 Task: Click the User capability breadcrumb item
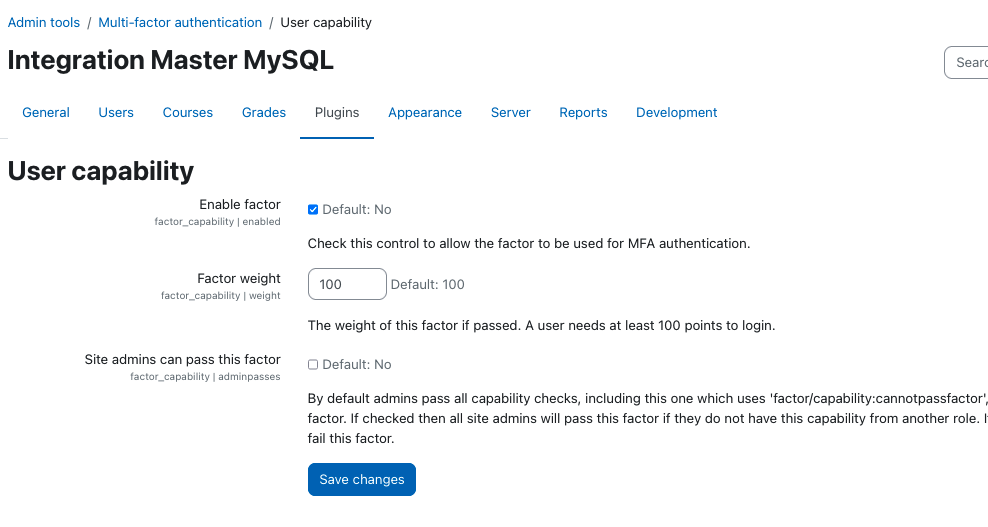(x=326, y=23)
